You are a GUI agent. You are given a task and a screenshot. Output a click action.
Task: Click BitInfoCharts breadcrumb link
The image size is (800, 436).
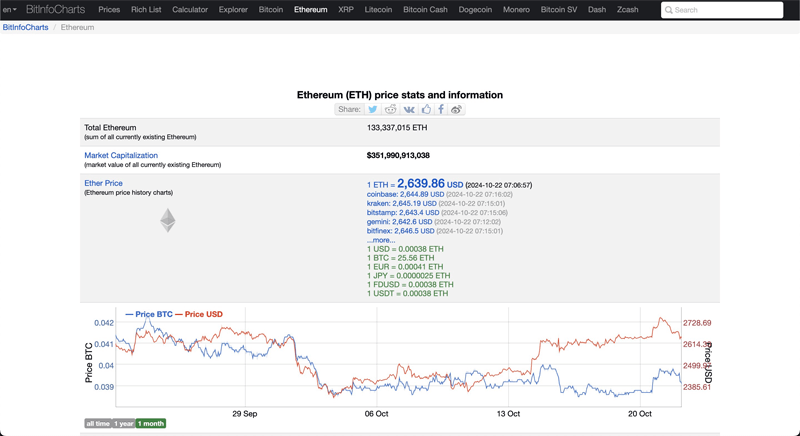click(26, 28)
